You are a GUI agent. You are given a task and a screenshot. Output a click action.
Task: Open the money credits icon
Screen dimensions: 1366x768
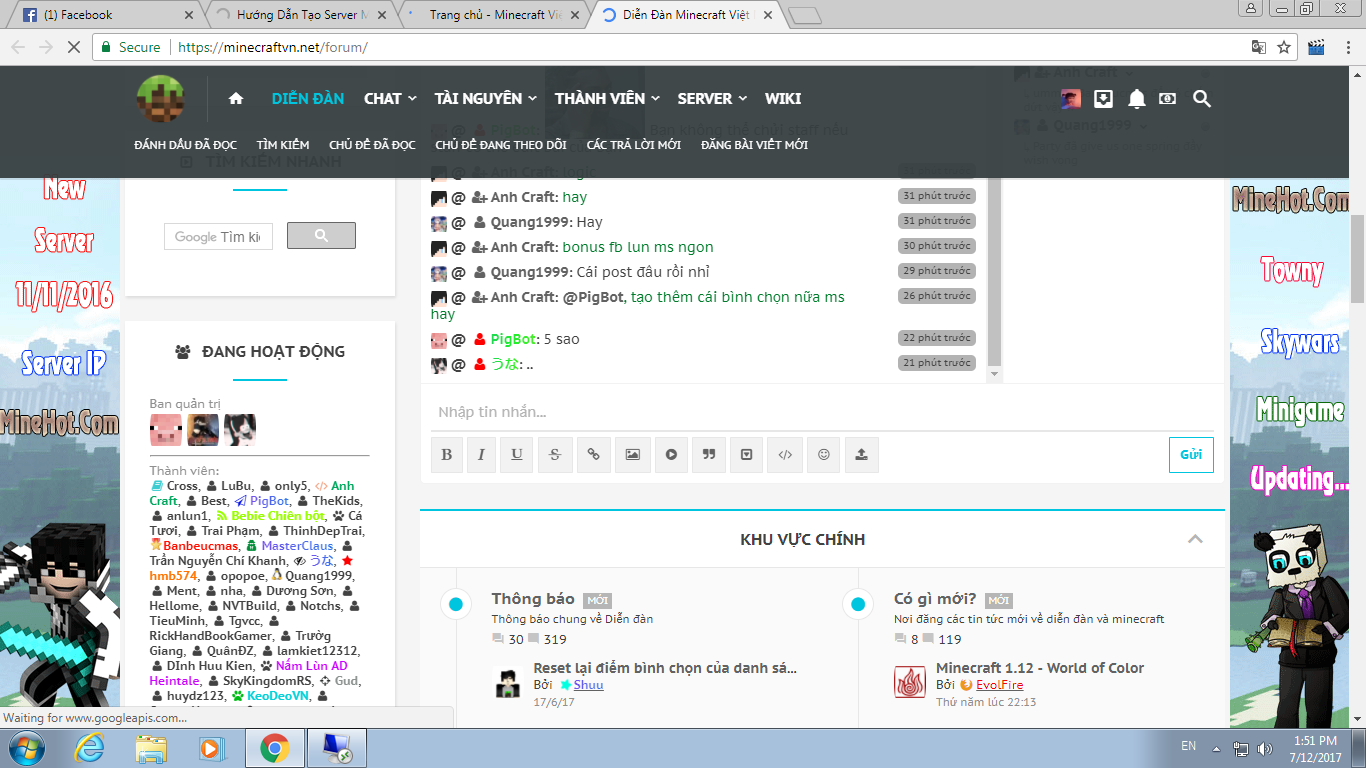pyautogui.click(x=1167, y=98)
